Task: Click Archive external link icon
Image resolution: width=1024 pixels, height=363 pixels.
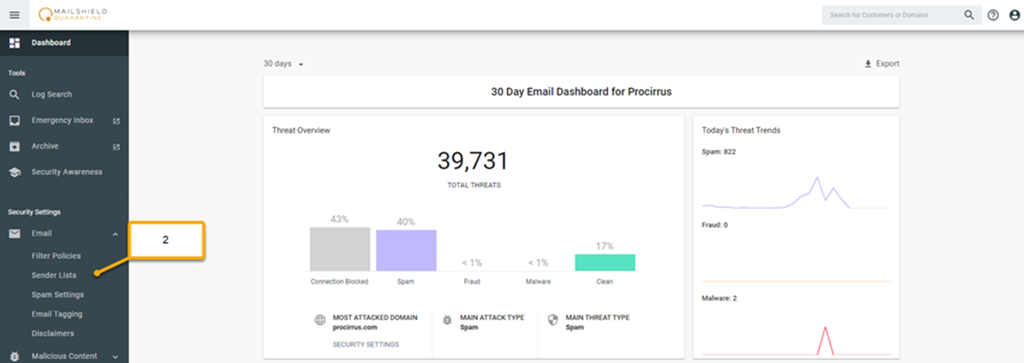Action: (116, 146)
